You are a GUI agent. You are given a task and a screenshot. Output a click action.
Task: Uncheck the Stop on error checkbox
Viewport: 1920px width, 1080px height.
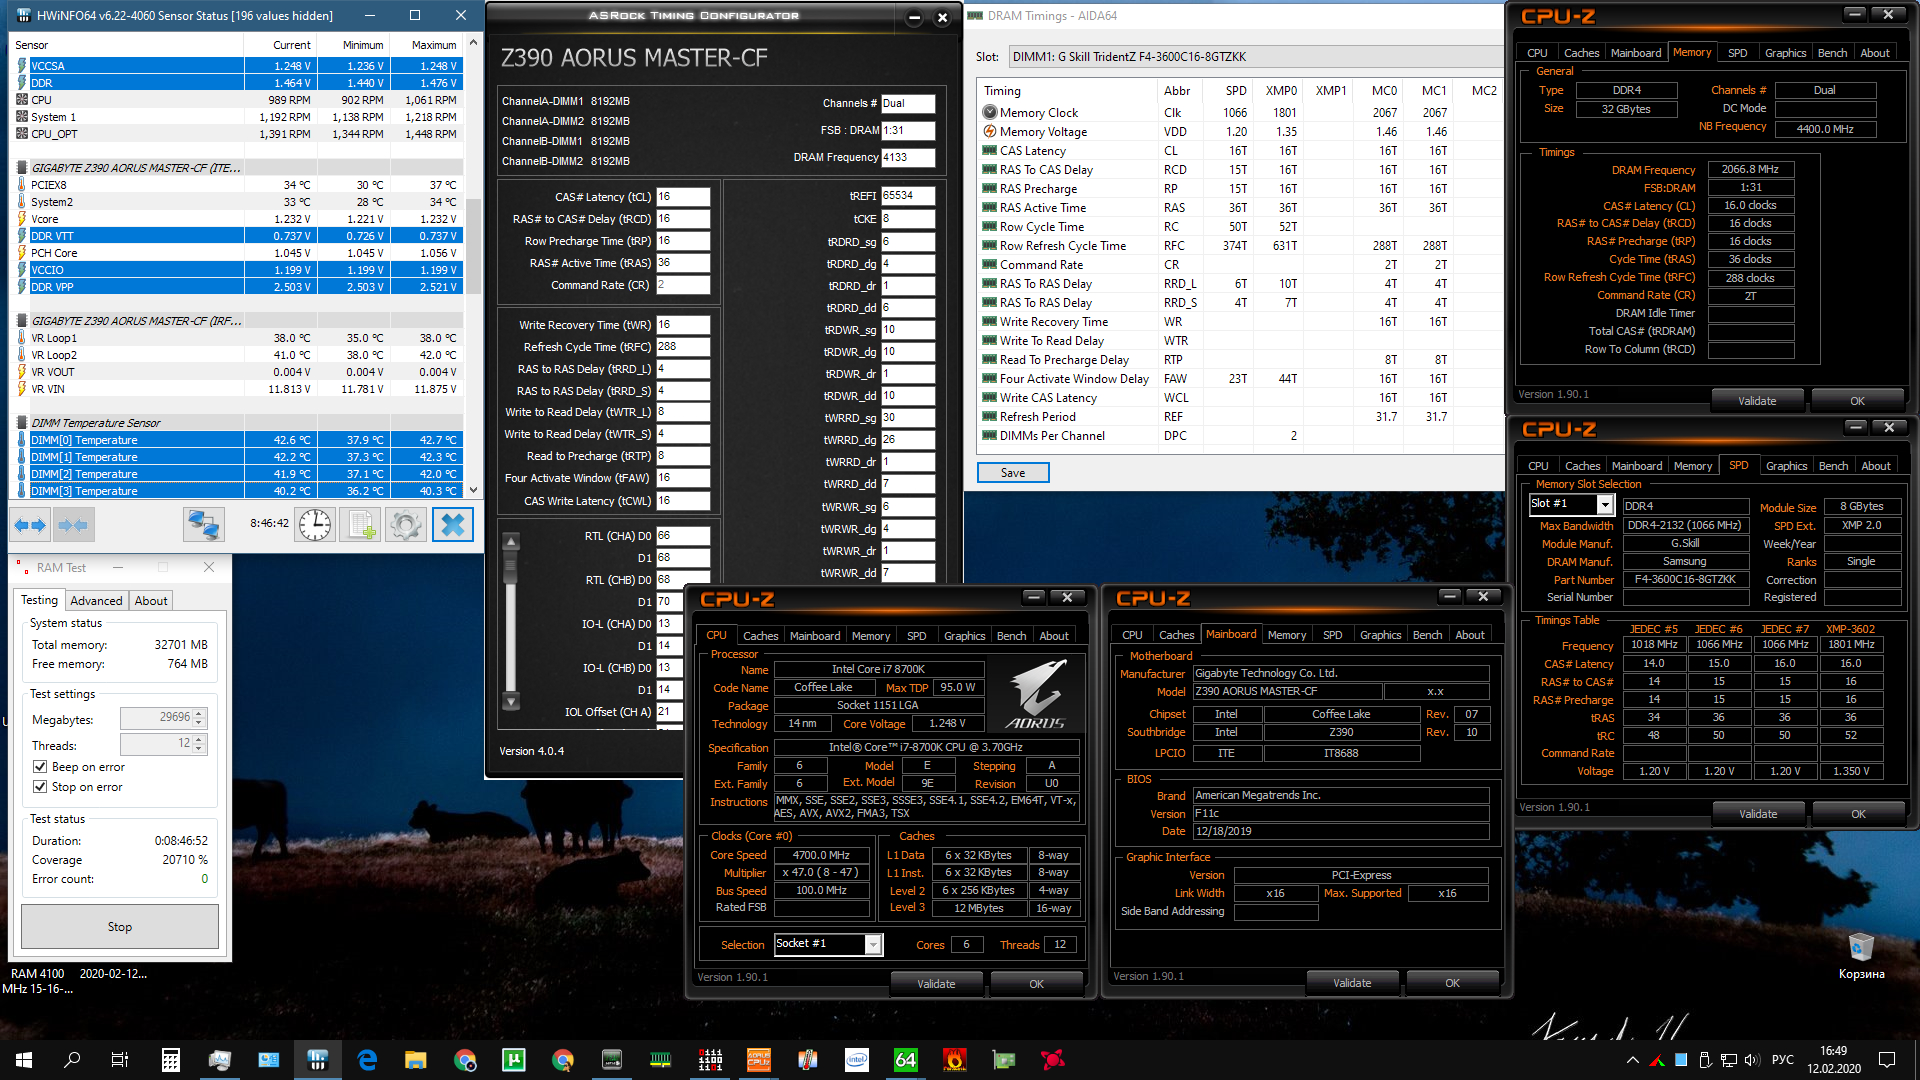[x=40, y=787]
